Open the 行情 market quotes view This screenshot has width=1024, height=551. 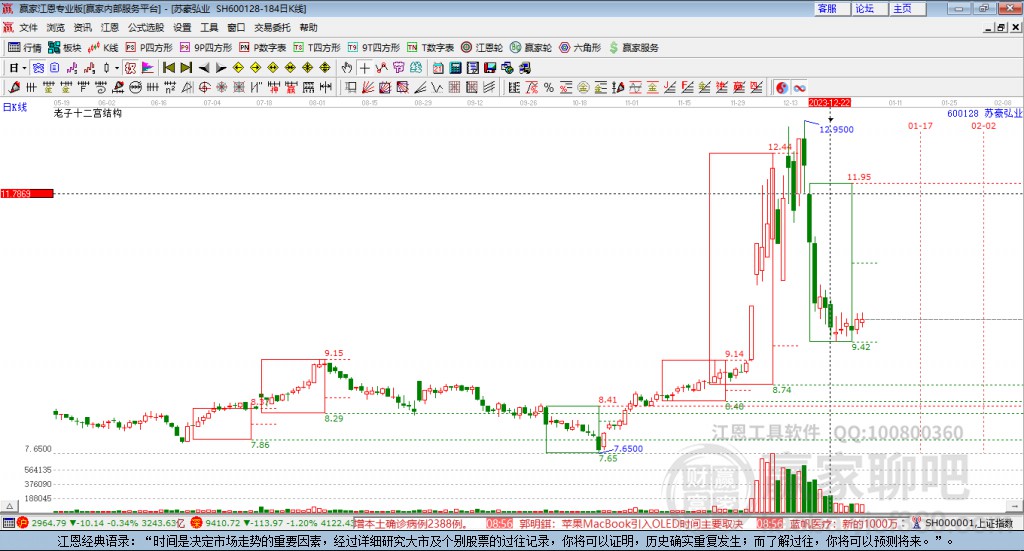[x=24, y=48]
